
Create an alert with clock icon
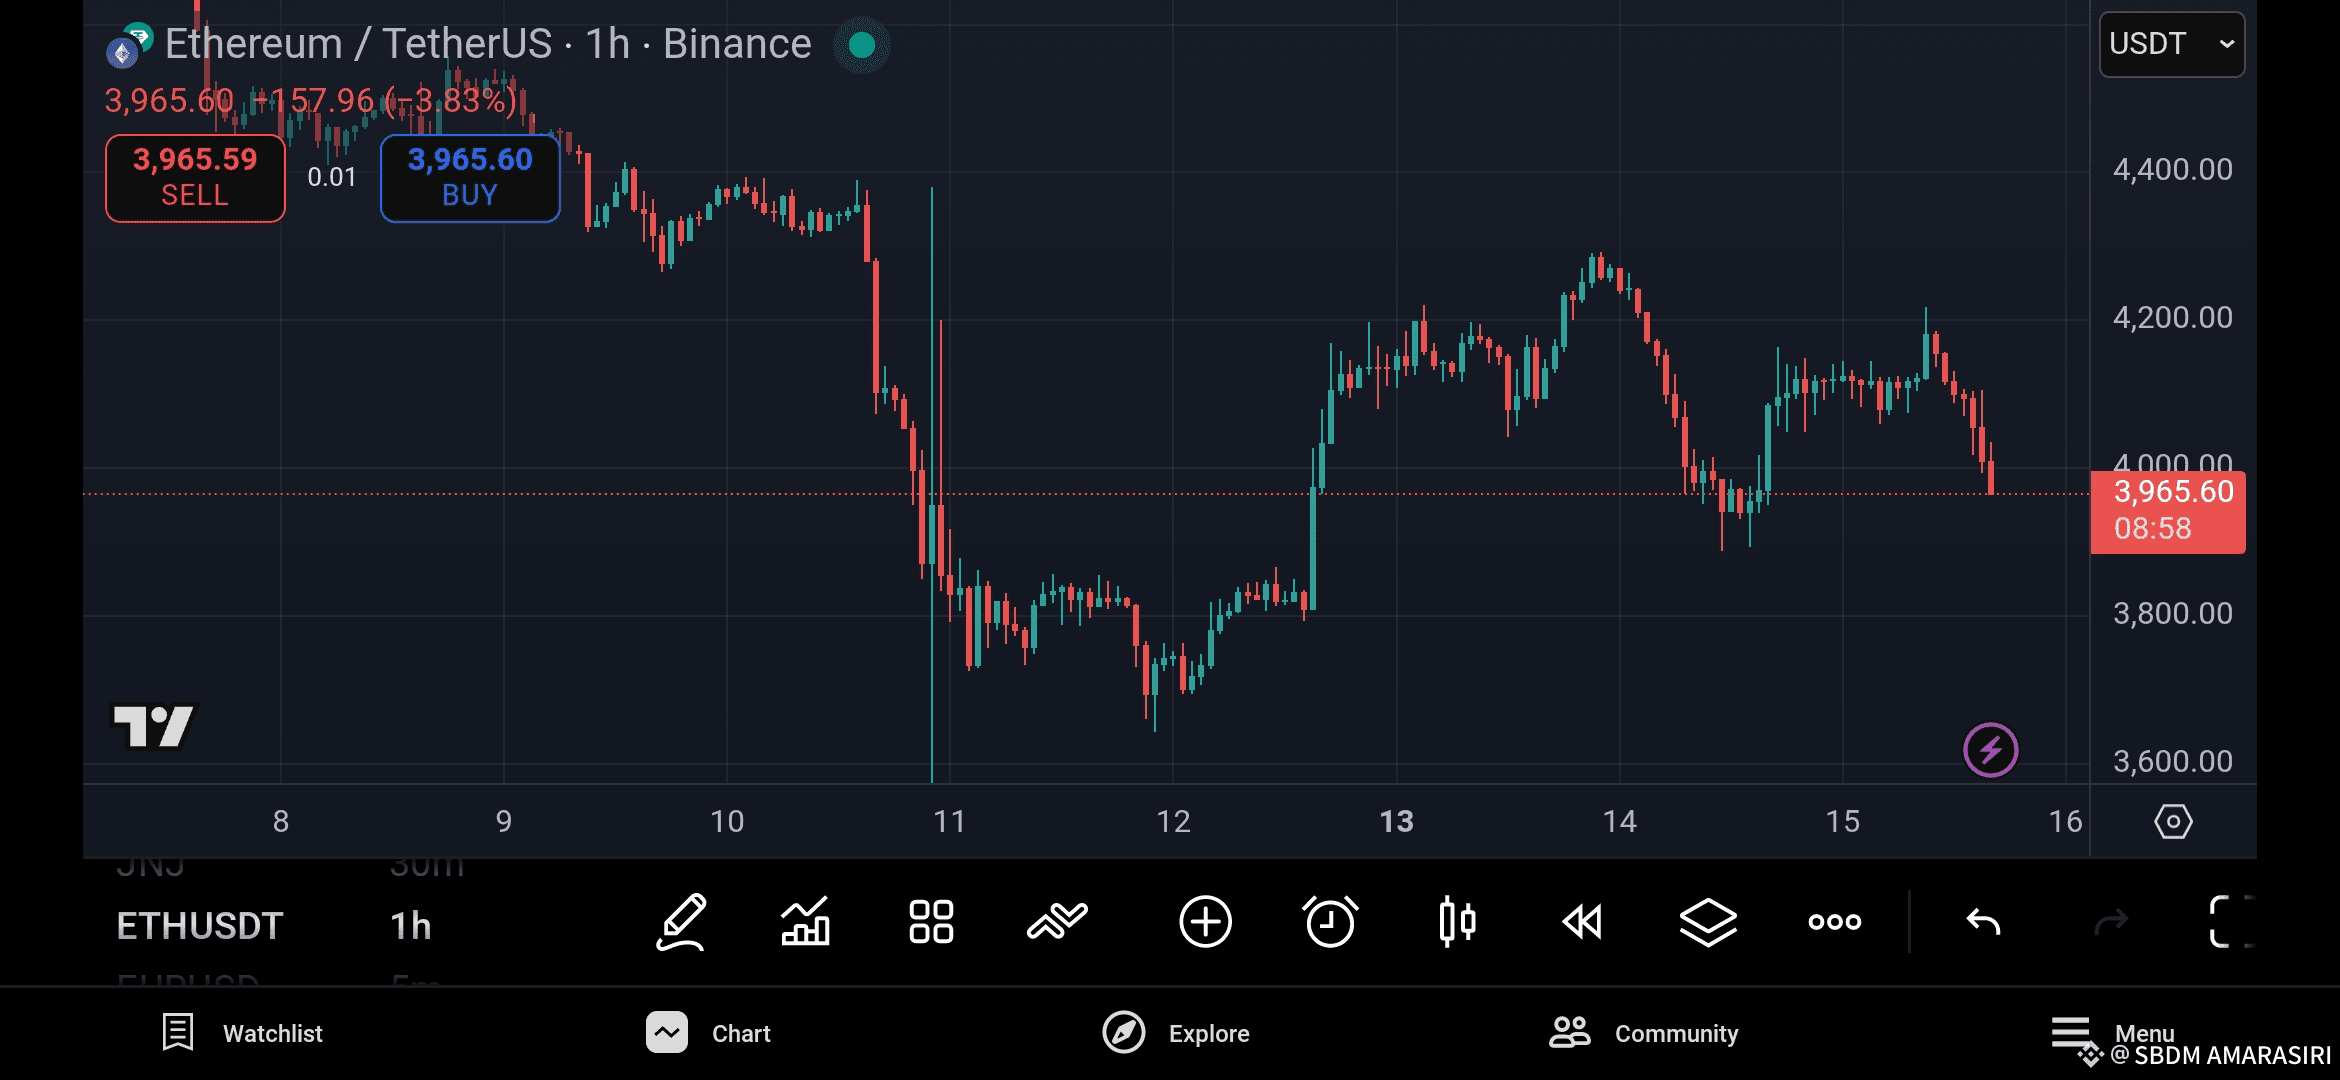pyautogui.click(x=1330, y=922)
